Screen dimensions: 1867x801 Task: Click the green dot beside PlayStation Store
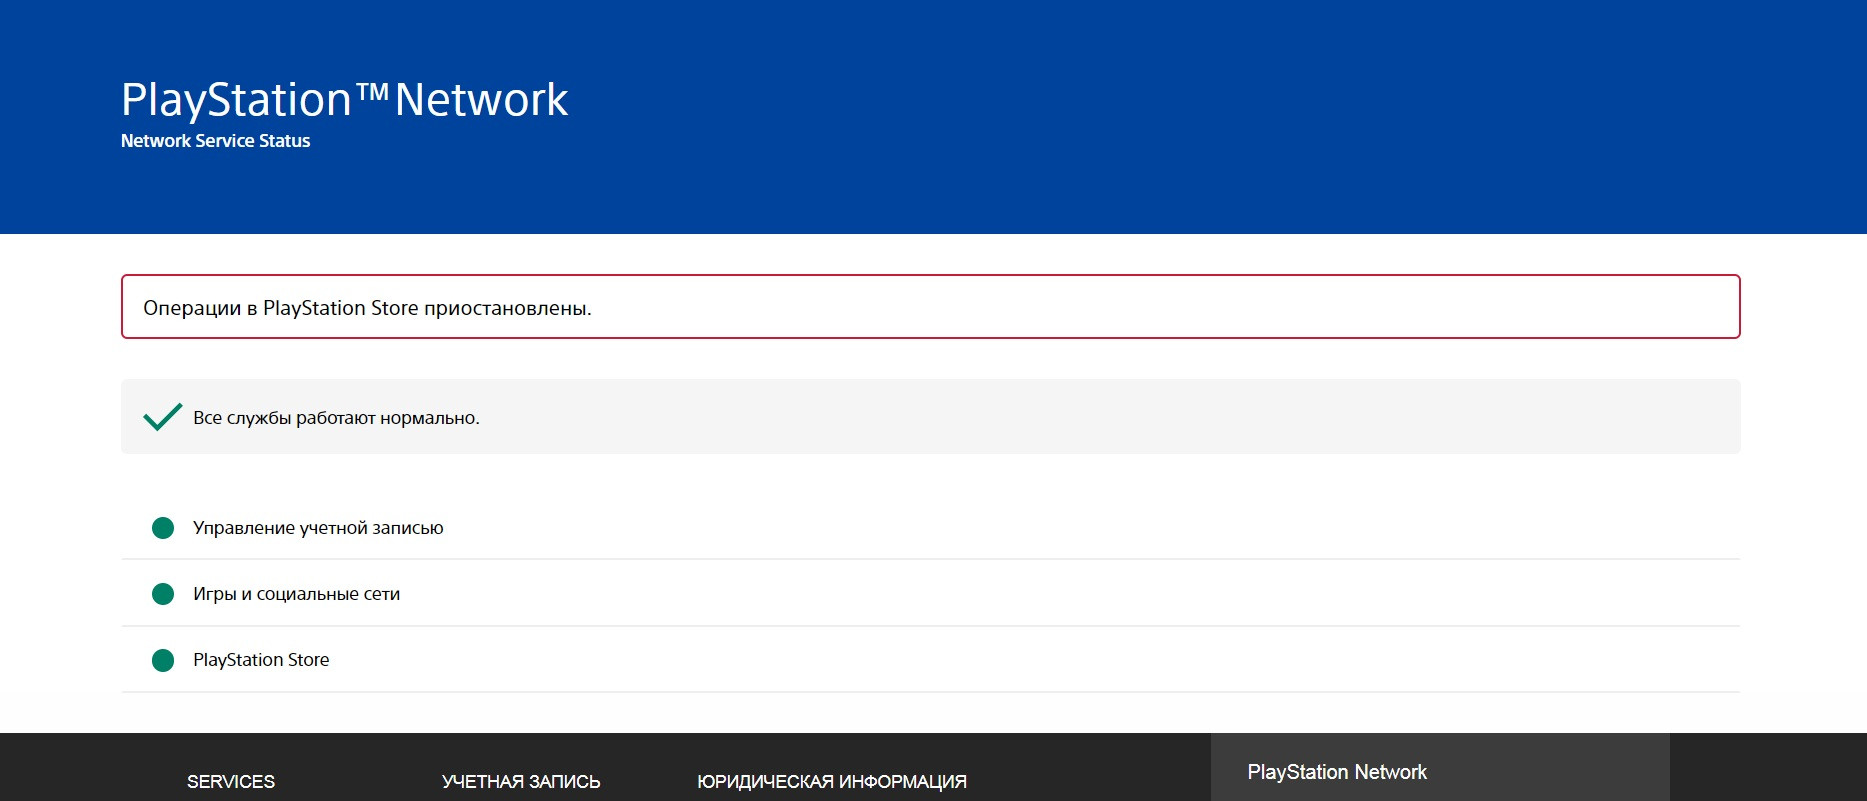[163, 660]
